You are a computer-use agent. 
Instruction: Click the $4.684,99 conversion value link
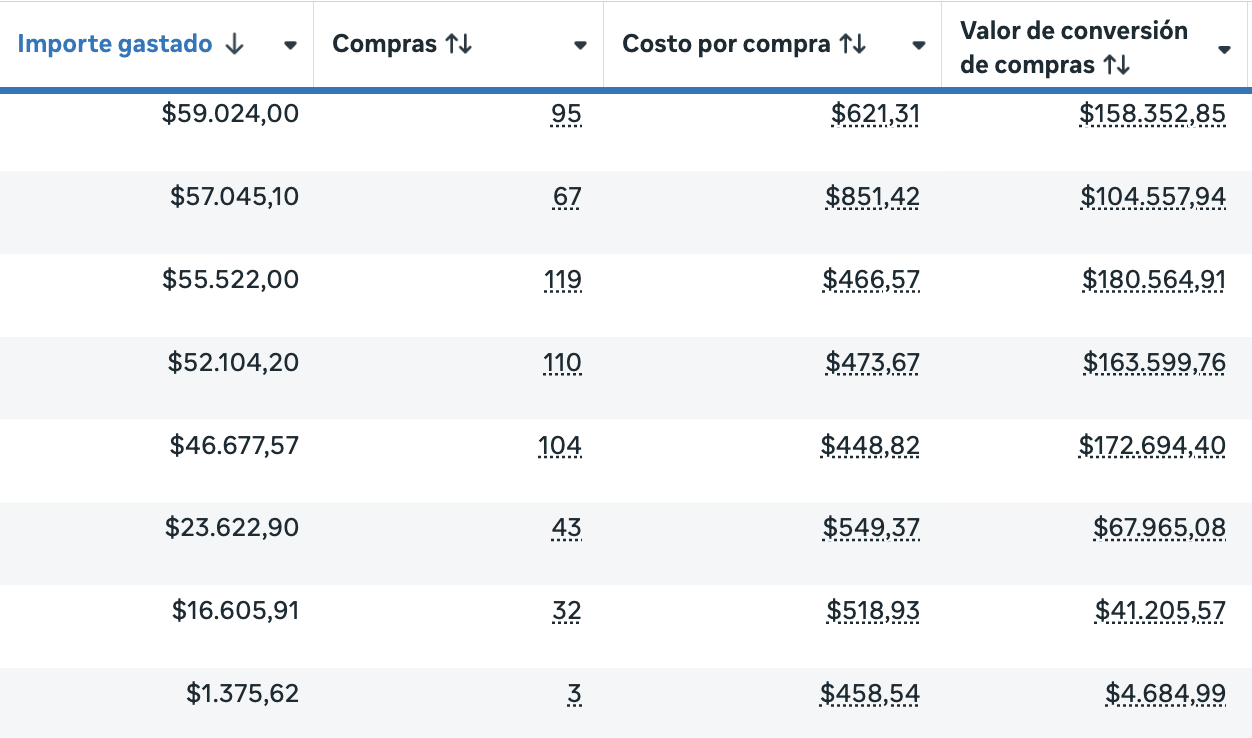1165,693
